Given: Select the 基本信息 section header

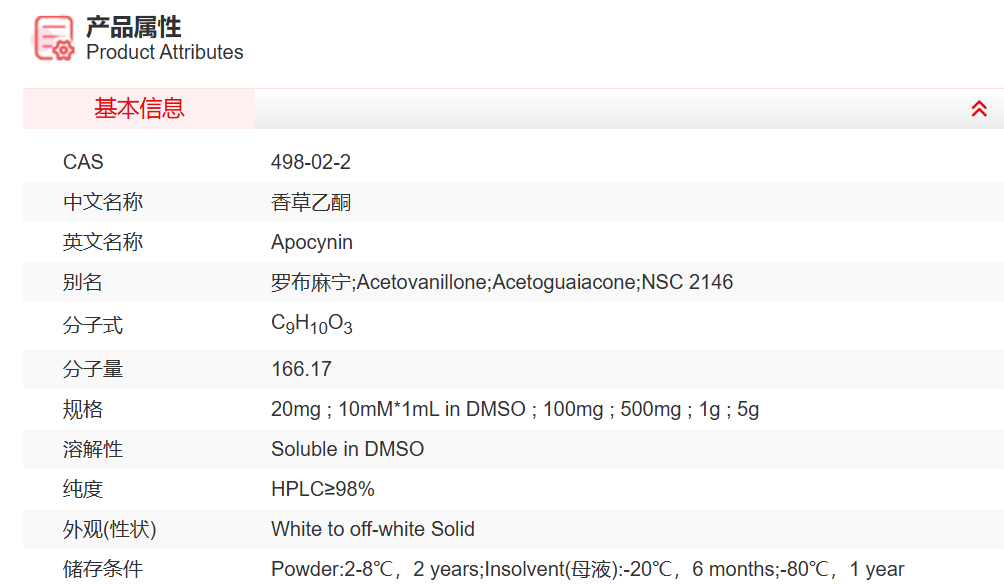Looking at the screenshot, I should coord(139,109).
